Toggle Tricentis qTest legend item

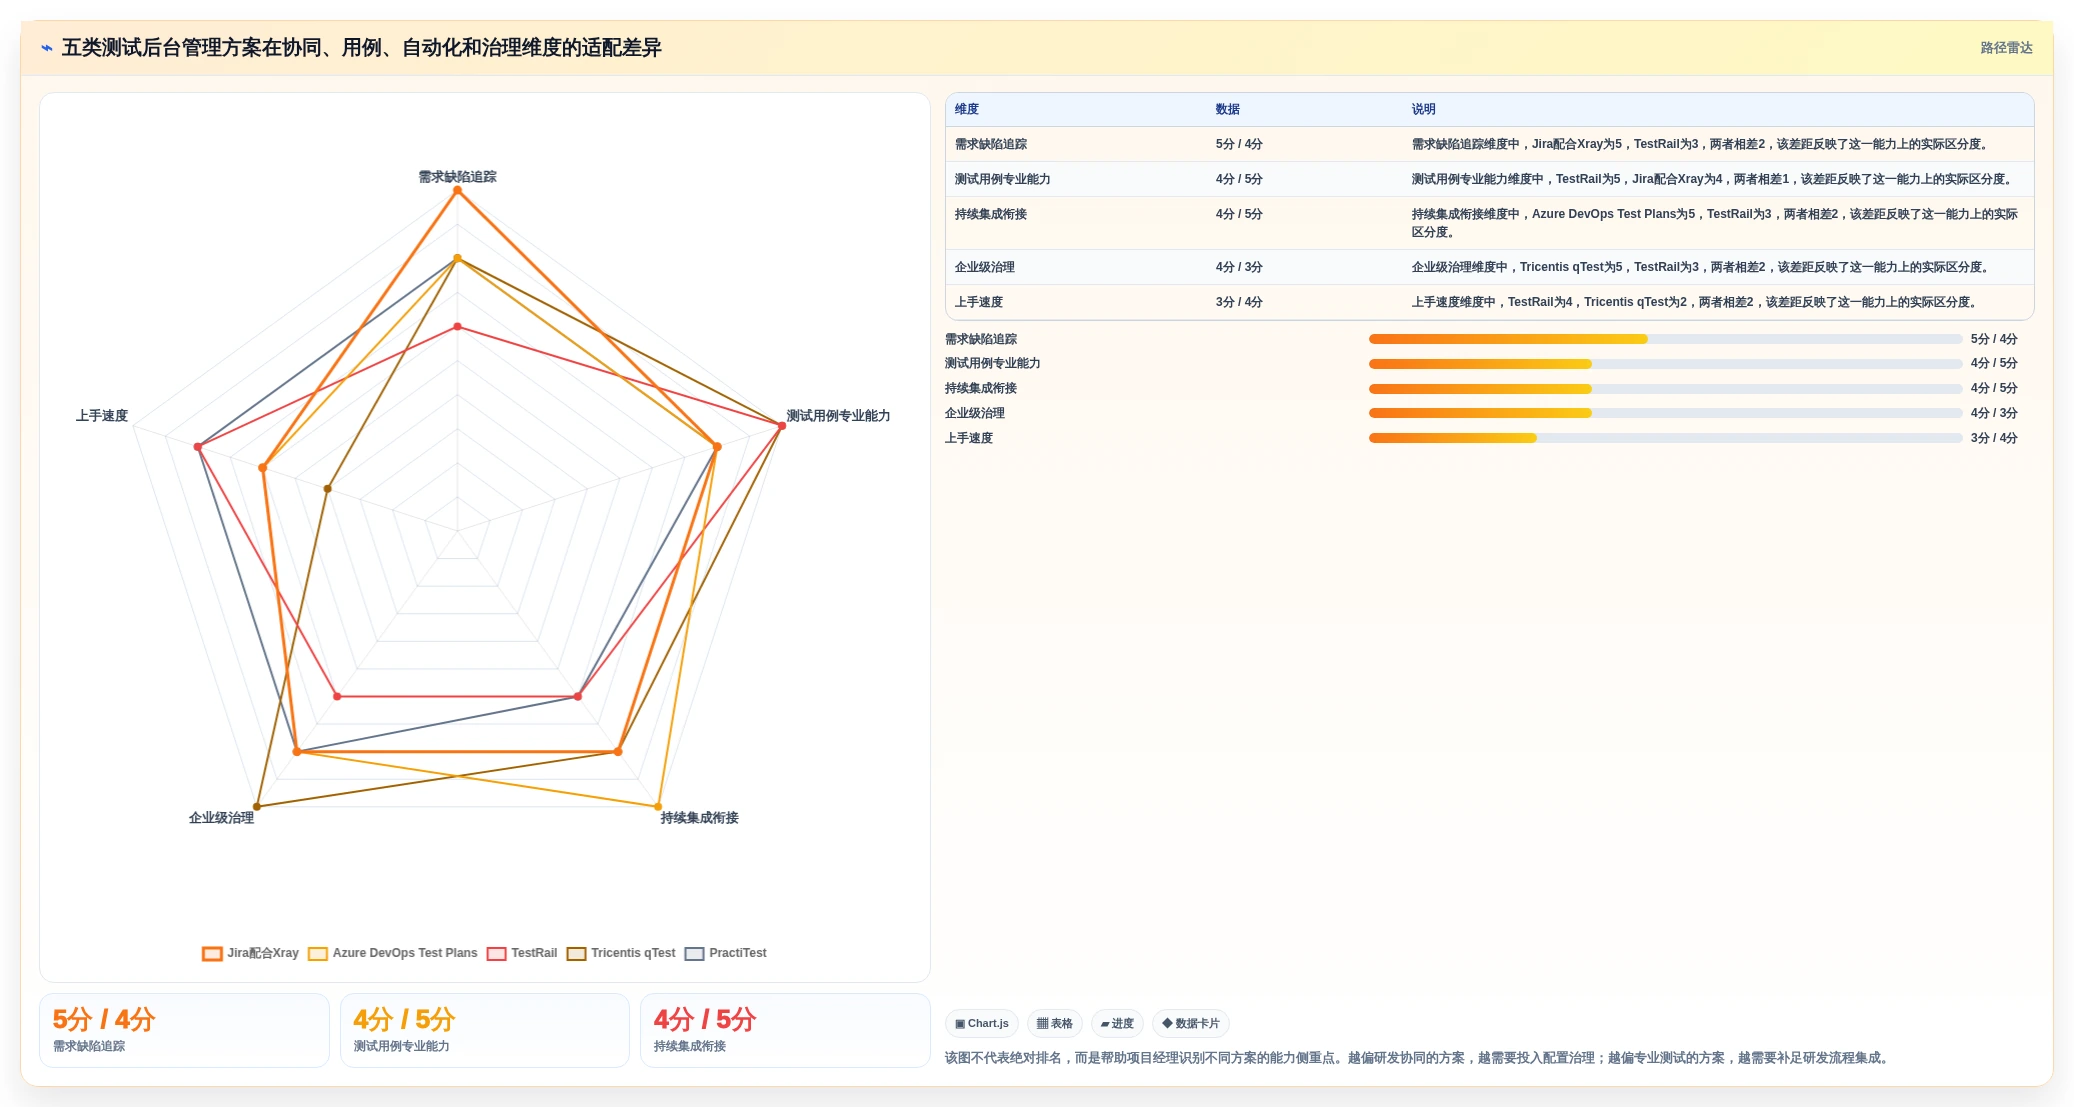[x=621, y=953]
